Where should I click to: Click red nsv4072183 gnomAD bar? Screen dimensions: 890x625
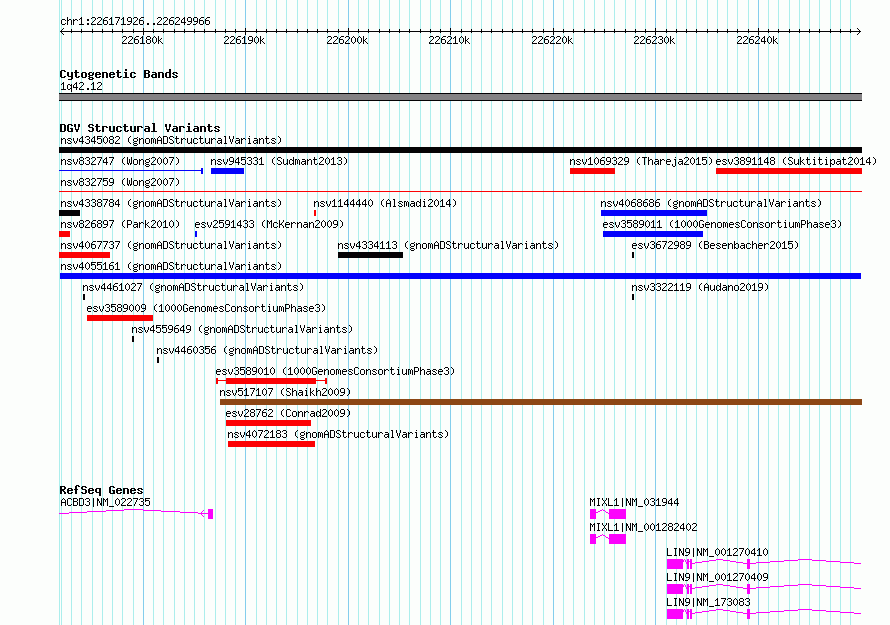coord(271,444)
